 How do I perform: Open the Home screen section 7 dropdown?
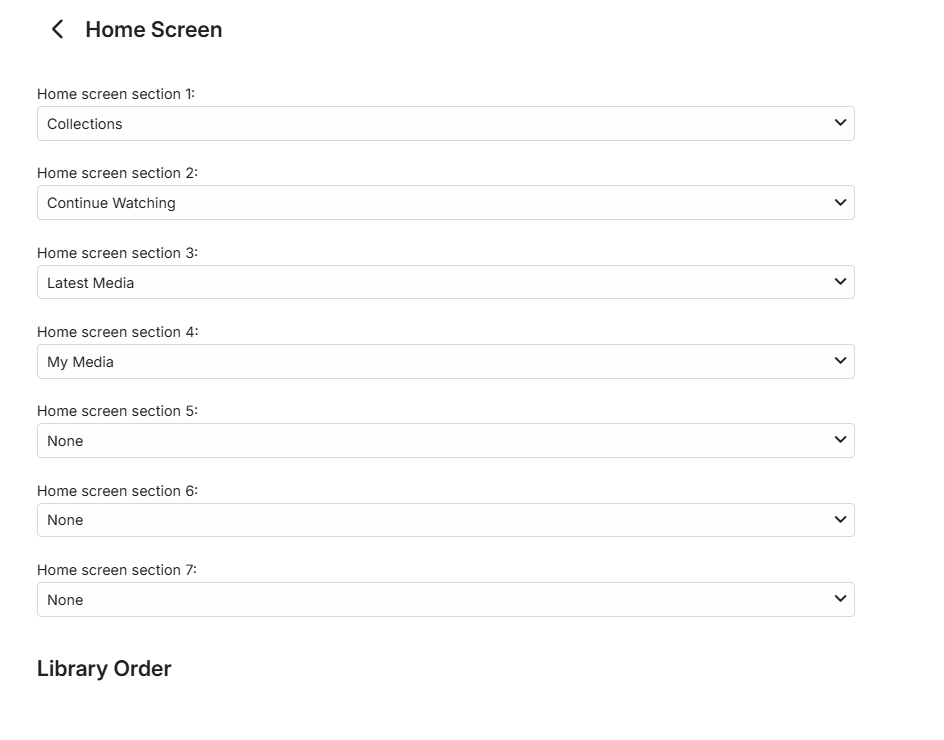coord(445,600)
